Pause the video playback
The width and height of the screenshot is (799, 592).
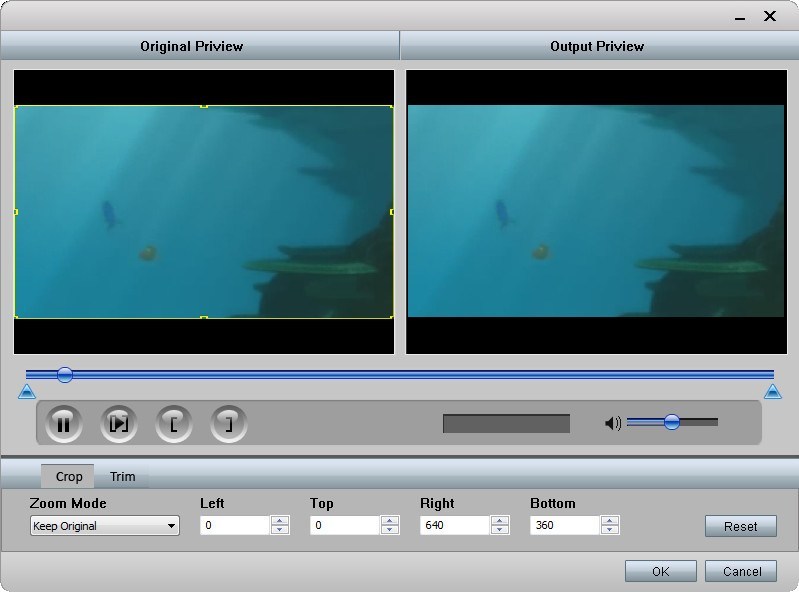coord(64,424)
